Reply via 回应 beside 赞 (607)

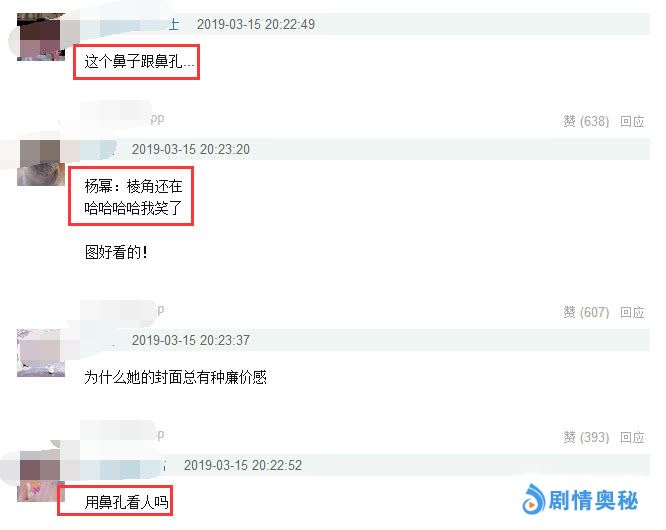(x=632, y=313)
